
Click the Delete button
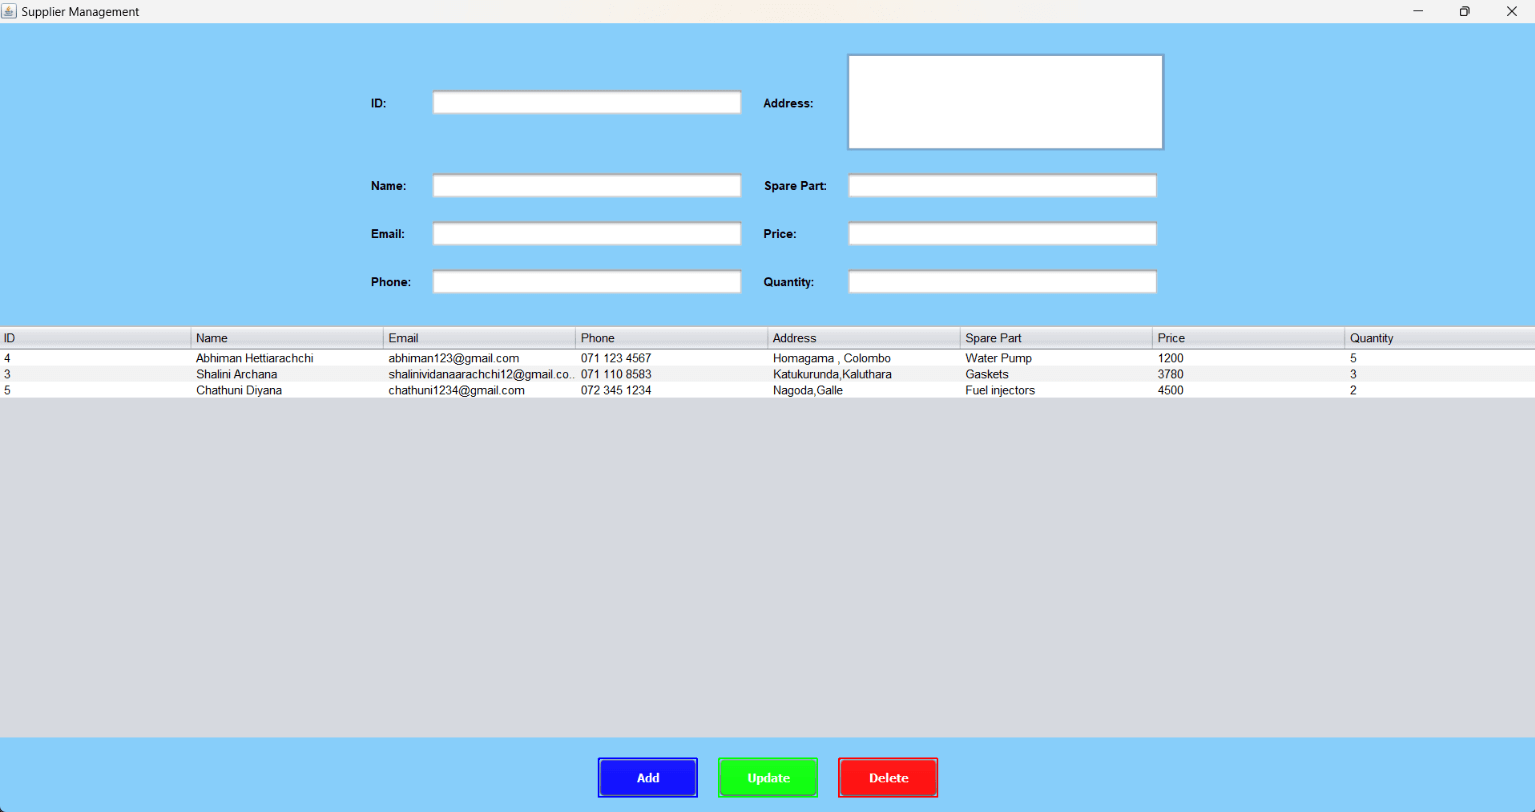tap(887, 777)
